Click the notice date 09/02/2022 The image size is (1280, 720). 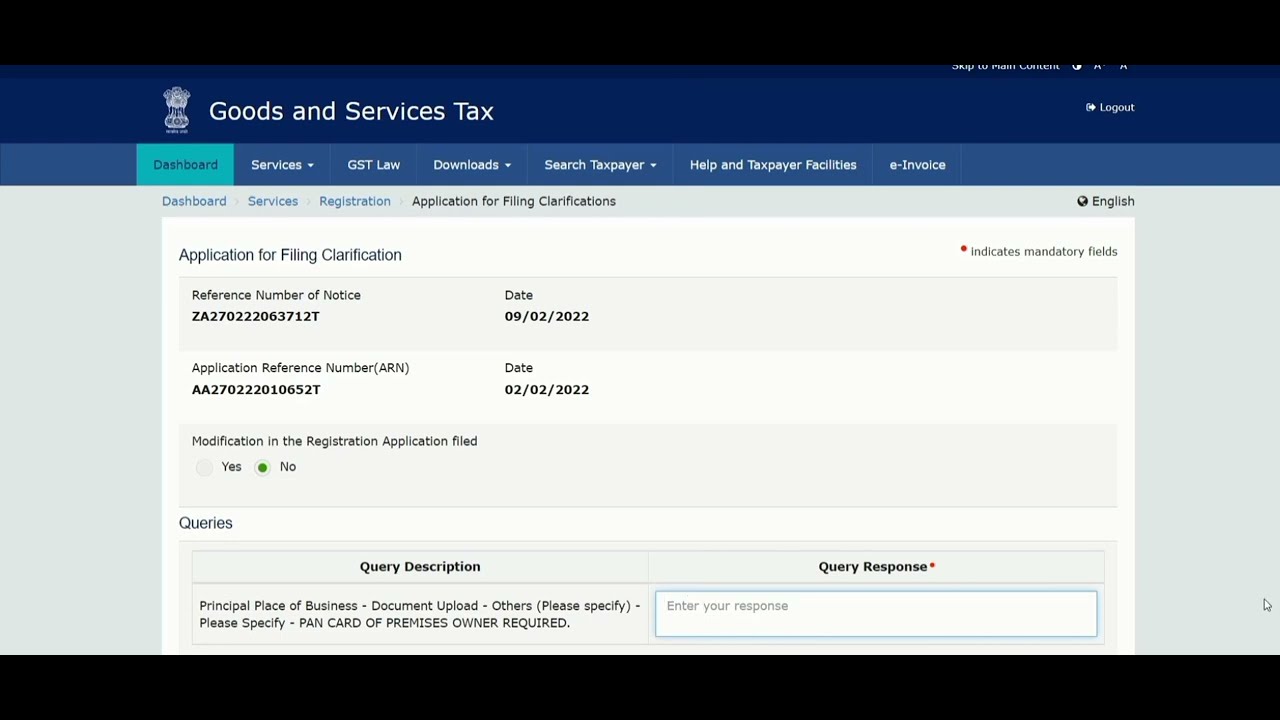click(547, 316)
